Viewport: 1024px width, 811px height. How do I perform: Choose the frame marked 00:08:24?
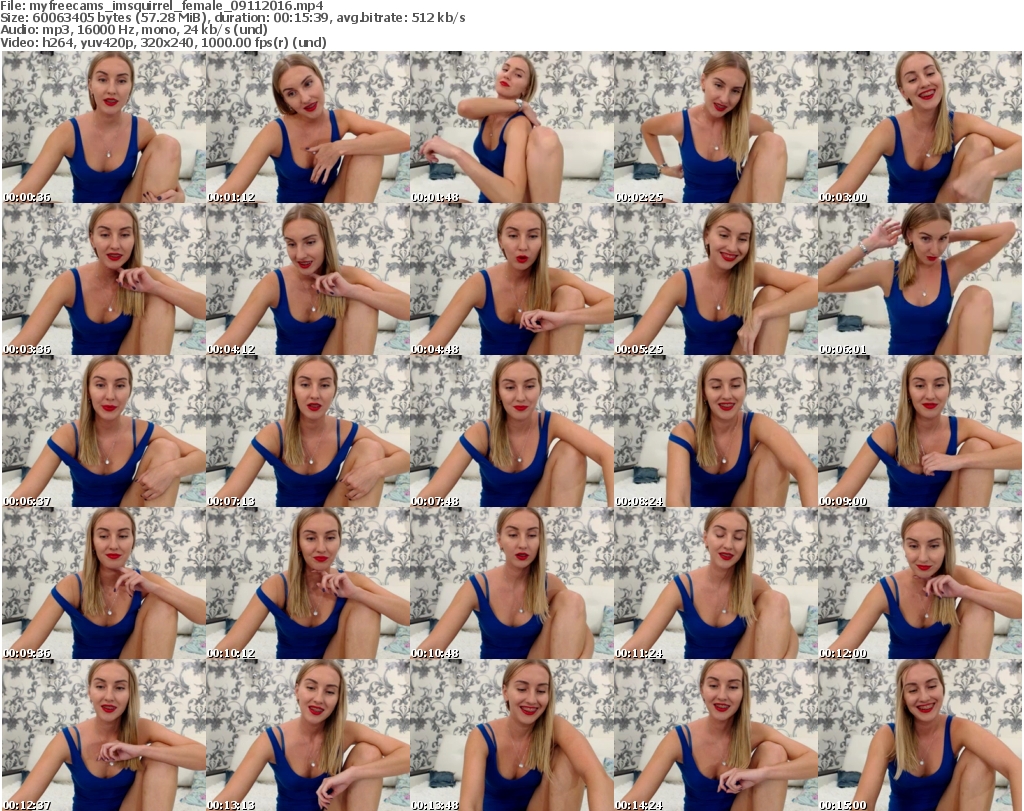click(x=715, y=432)
